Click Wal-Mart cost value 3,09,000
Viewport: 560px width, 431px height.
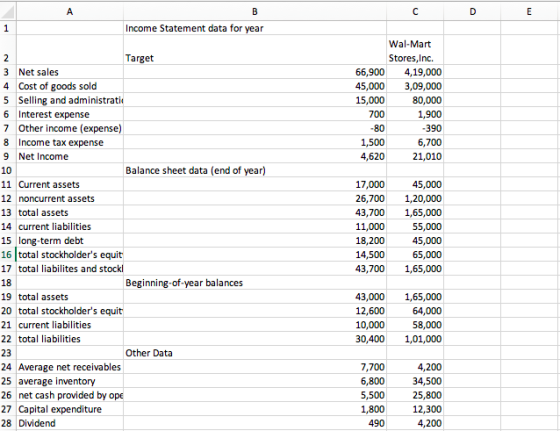(x=415, y=86)
